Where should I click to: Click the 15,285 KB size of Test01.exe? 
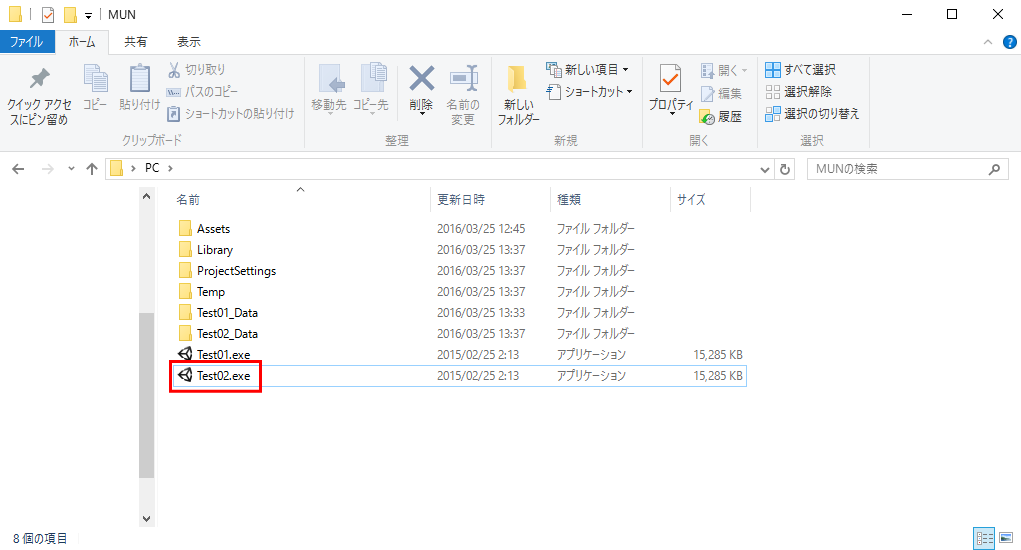(x=718, y=355)
